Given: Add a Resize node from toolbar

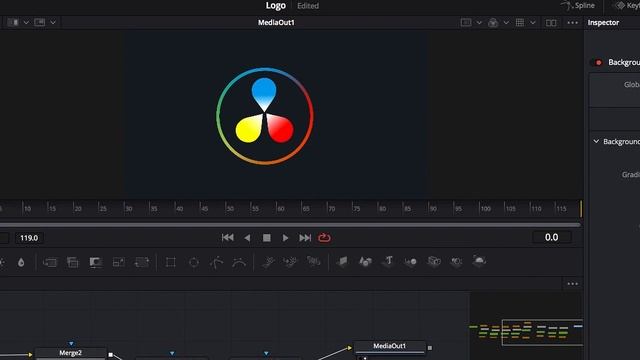Looking at the screenshot, I should click(x=119, y=262).
